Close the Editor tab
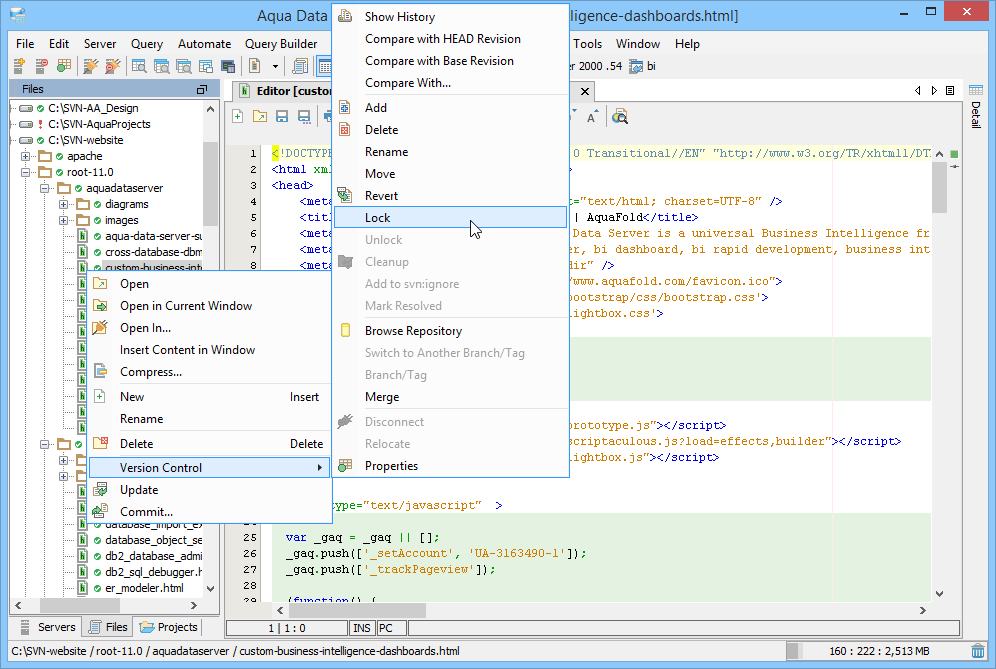This screenshot has height=669, width=996. pyautogui.click(x=585, y=92)
